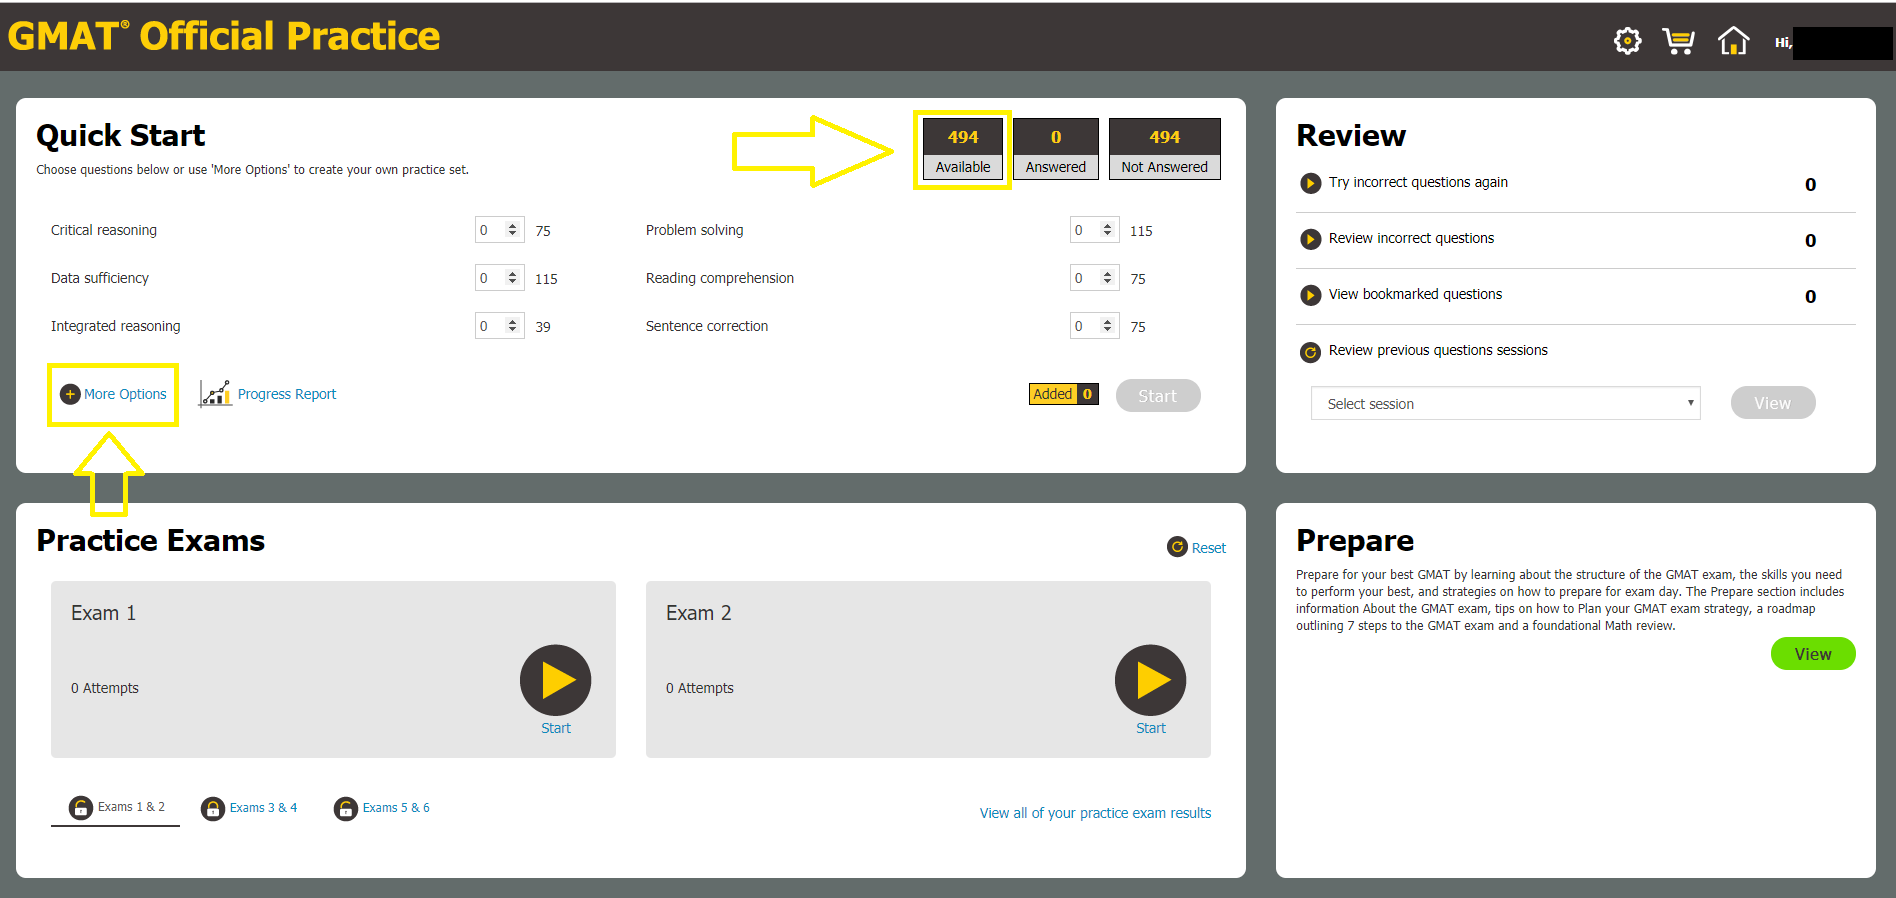This screenshot has height=898, width=1896.
Task: Start Exam 1 with the play button
Action: (555, 680)
